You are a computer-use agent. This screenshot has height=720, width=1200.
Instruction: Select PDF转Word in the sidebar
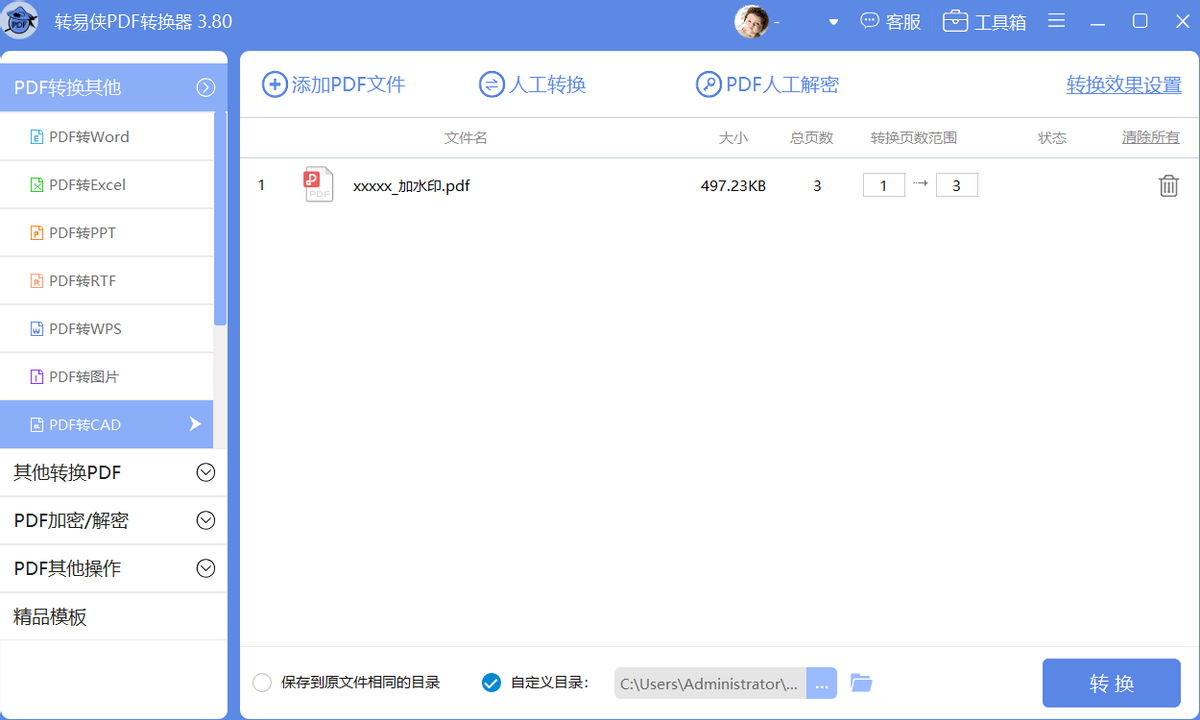point(107,137)
